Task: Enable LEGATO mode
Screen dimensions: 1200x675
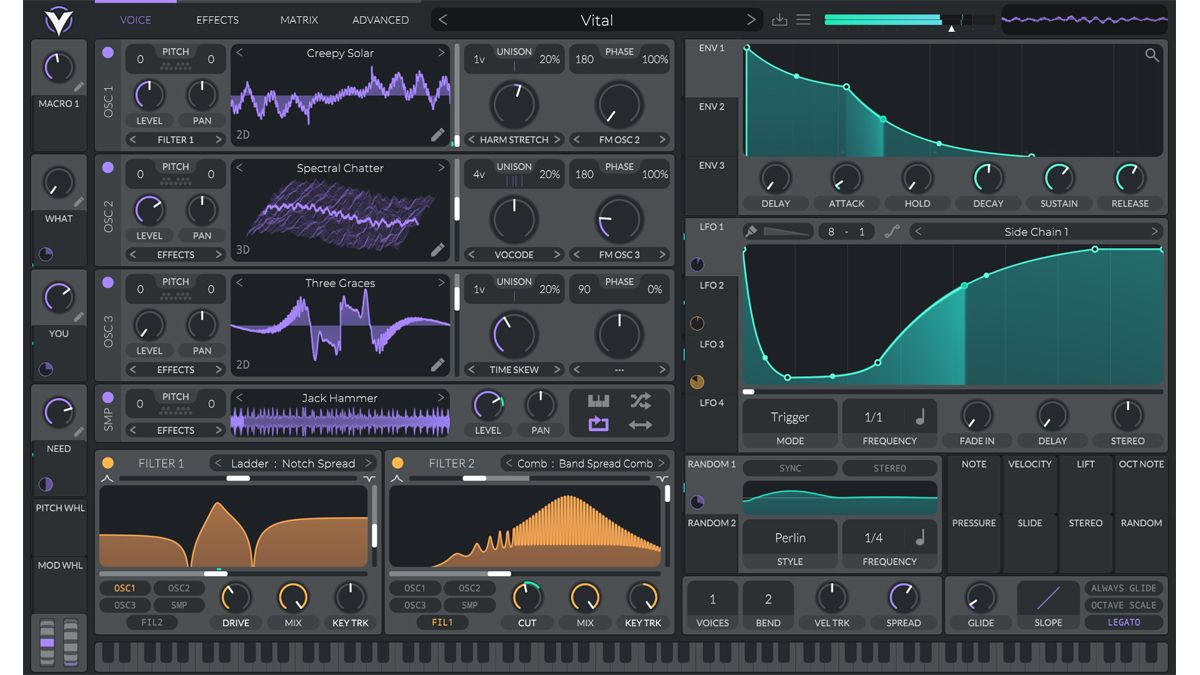Action: pos(1123,622)
